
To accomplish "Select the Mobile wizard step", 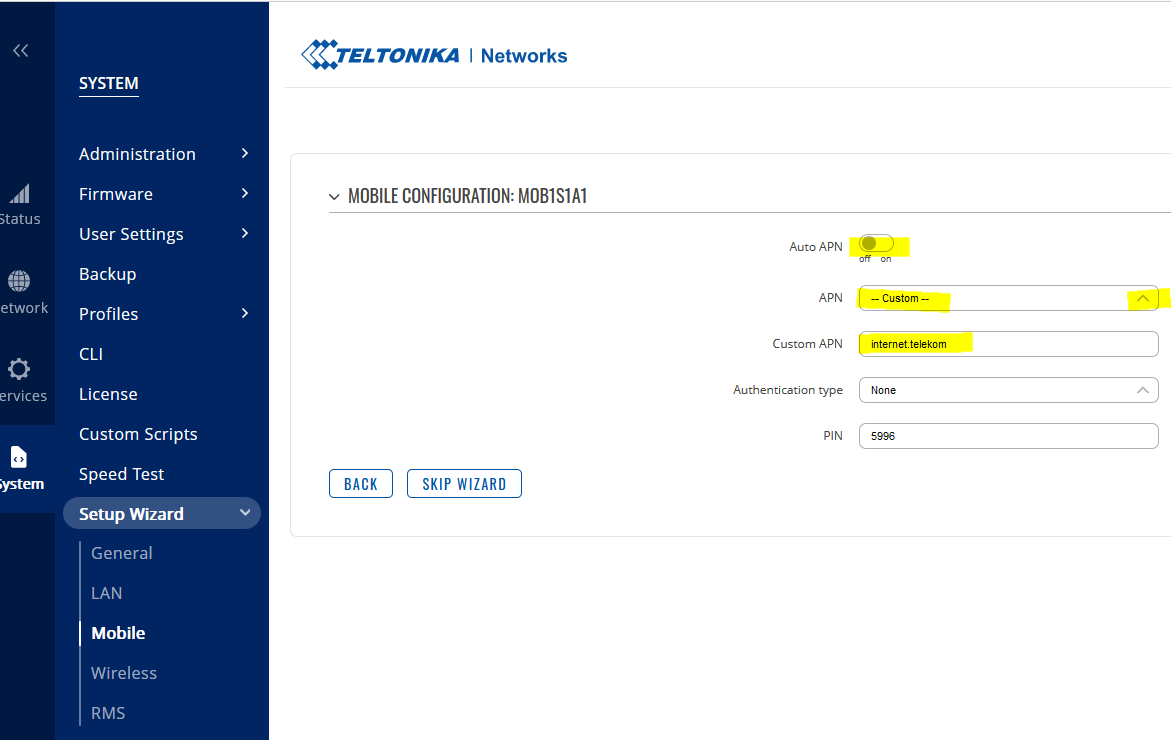I will click(118, 633).
